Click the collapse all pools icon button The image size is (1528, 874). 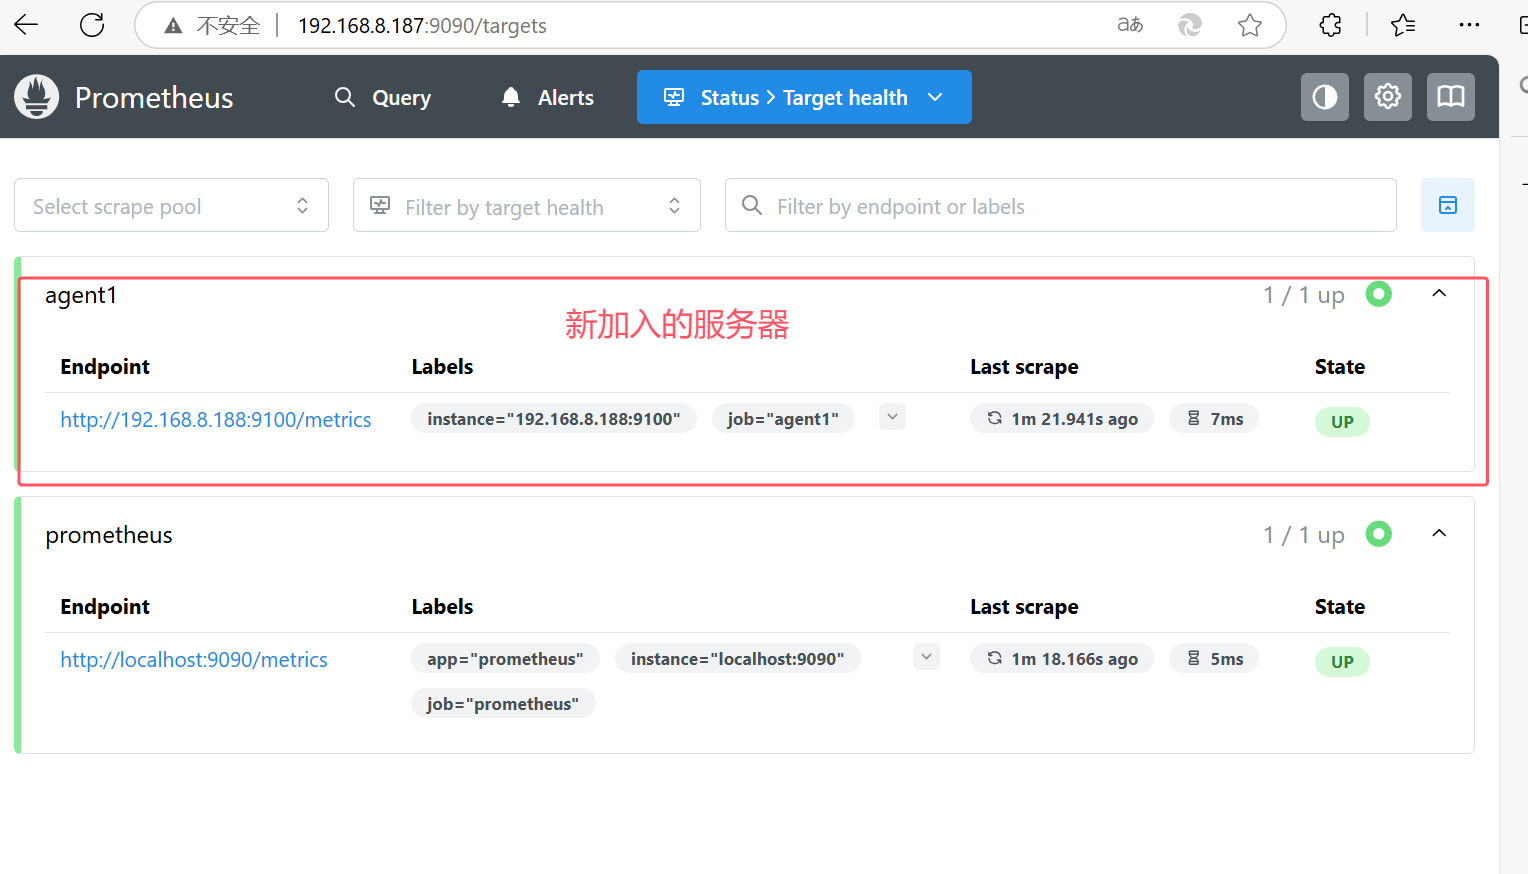[1448, 205]
